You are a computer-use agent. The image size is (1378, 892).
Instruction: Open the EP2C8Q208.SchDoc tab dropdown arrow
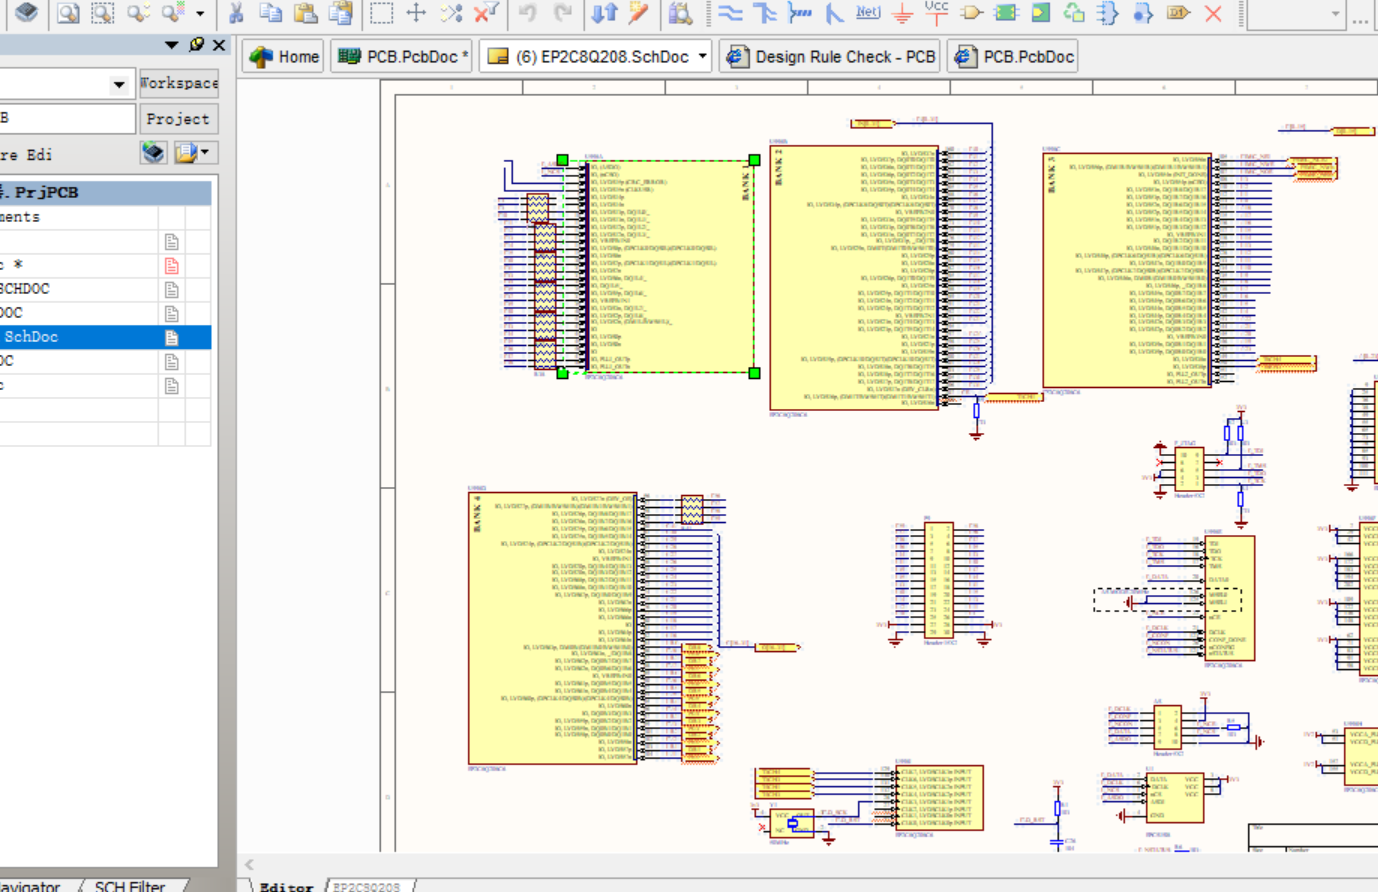tap(703, 57)
